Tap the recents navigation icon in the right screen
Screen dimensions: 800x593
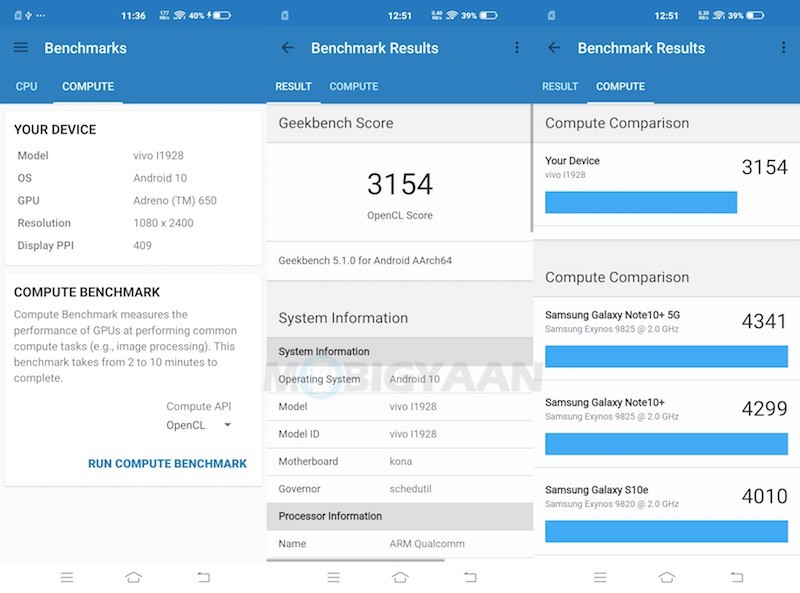coord(601,577)
